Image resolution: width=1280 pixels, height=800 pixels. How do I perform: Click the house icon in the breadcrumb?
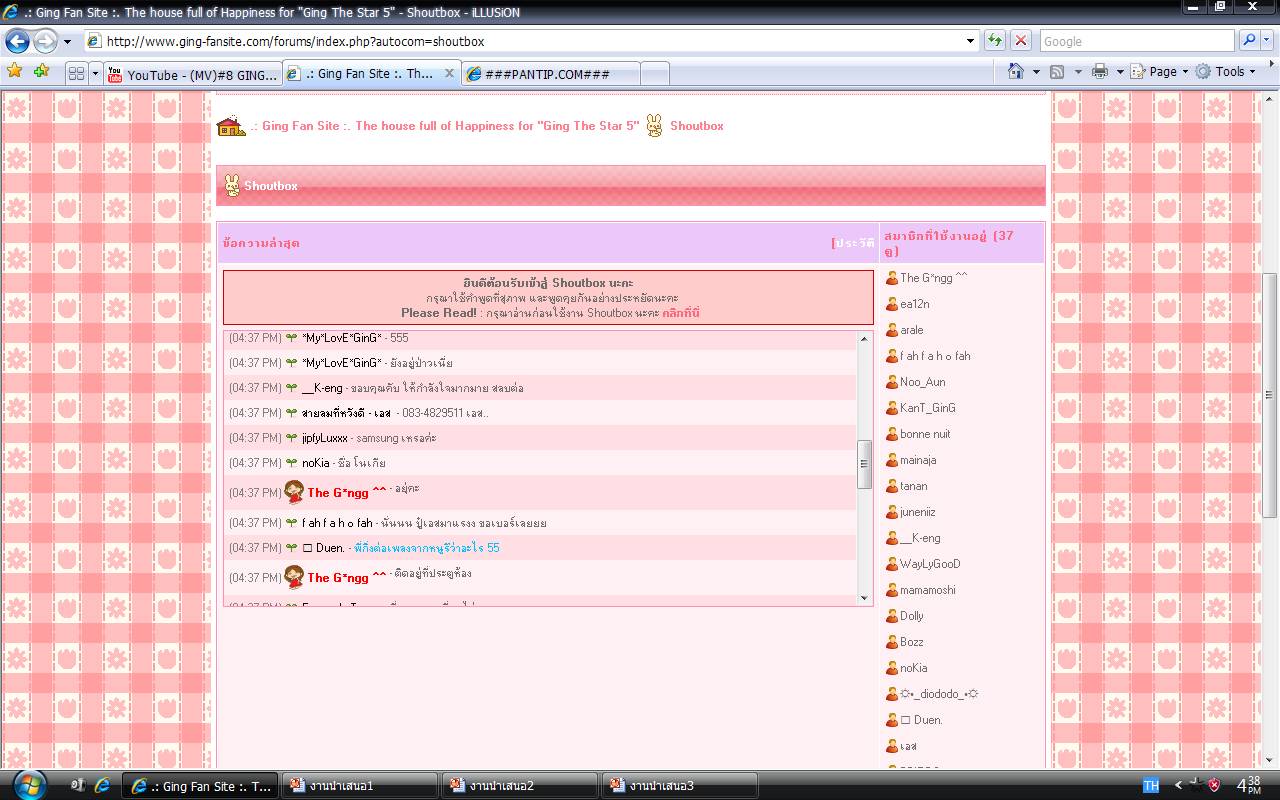(231, 126)
